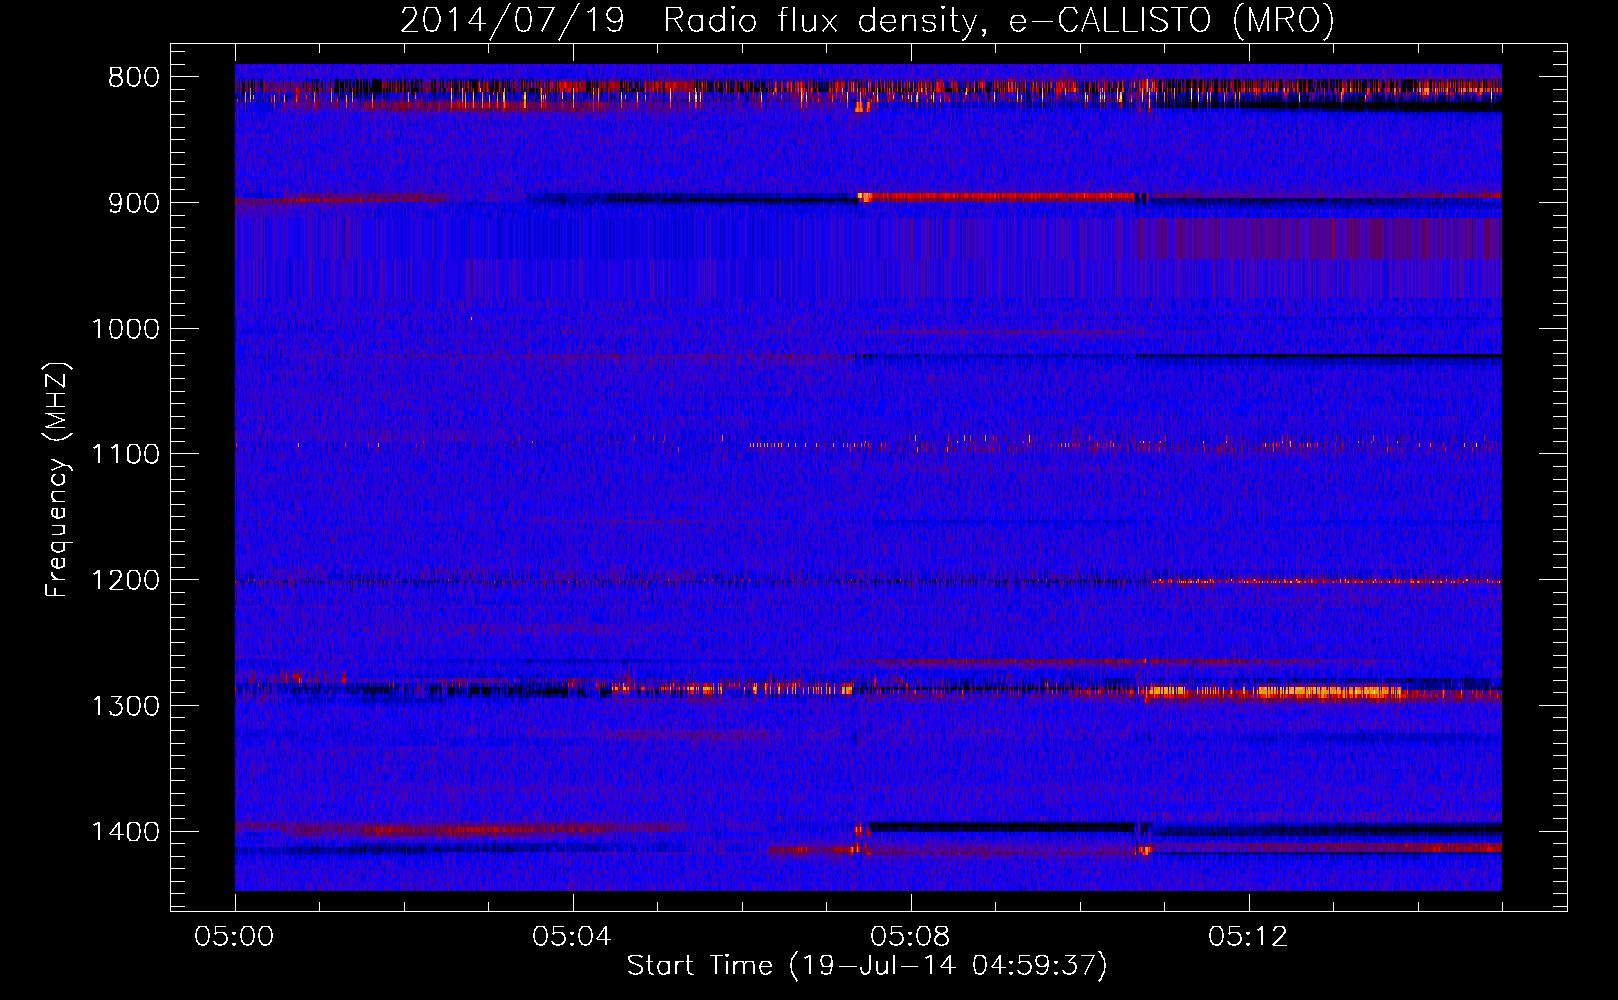Select the '1000' frequency axis label
Screen dimensions: 1618x1000
126,329
